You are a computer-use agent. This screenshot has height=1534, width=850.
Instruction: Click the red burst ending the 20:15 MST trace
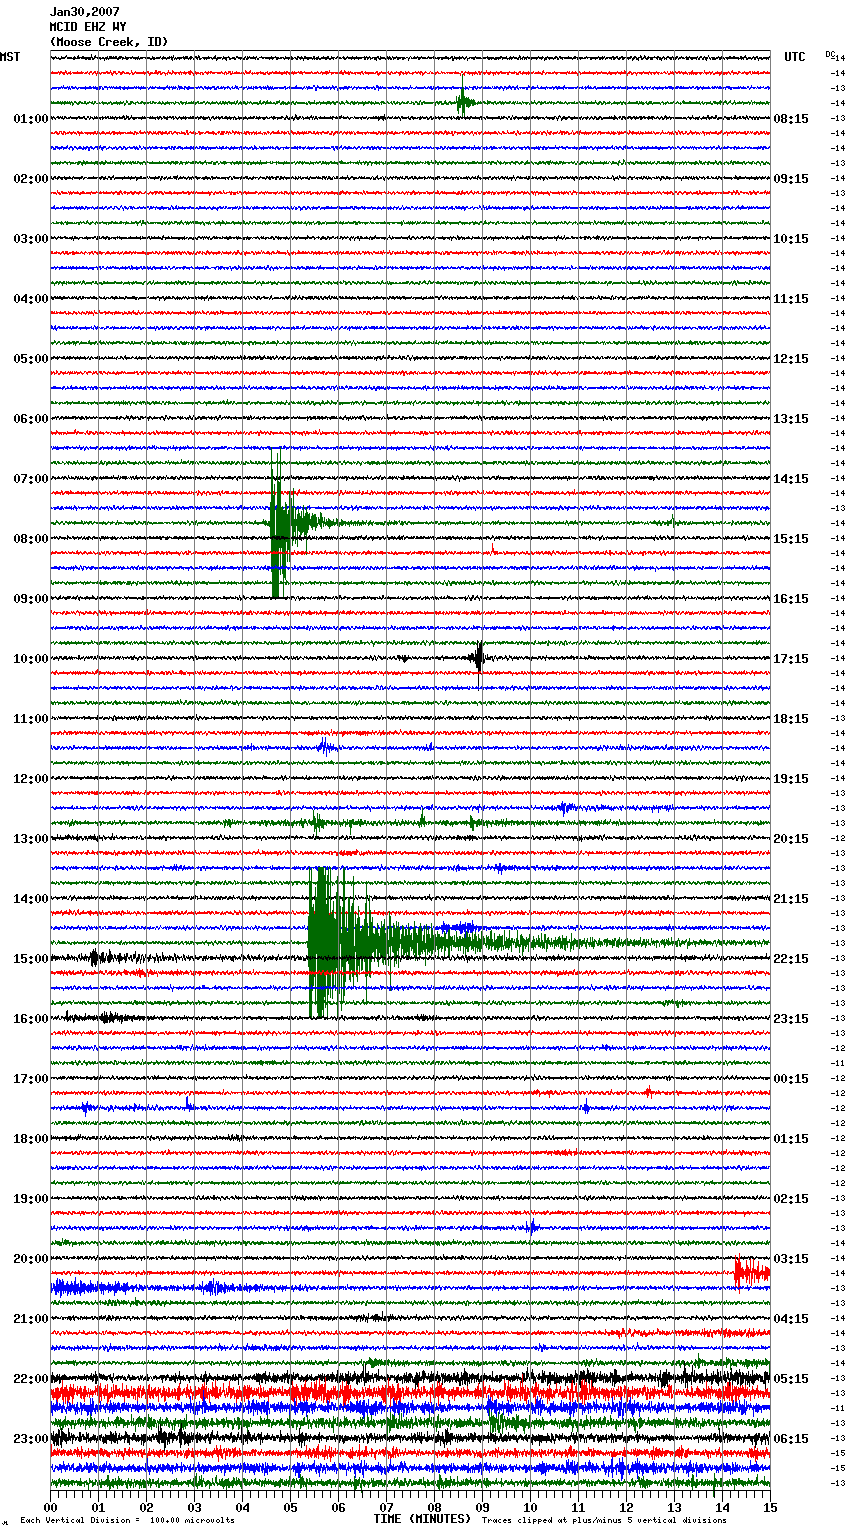coord(752,1273)
